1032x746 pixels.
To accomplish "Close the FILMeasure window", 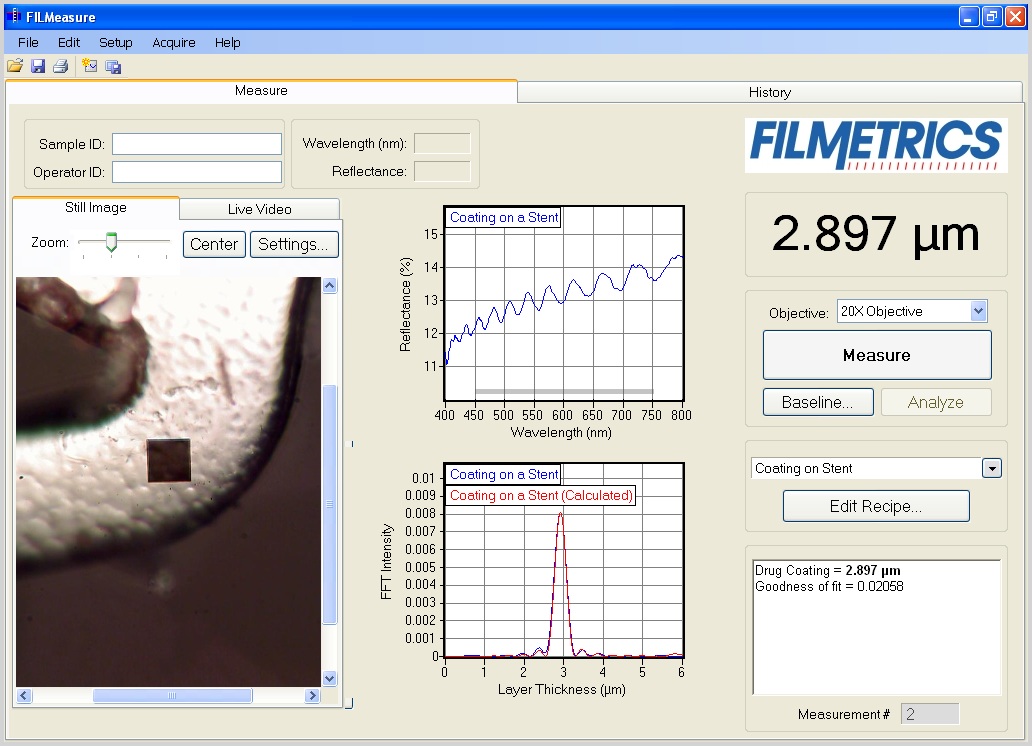I will (1015, 16).
